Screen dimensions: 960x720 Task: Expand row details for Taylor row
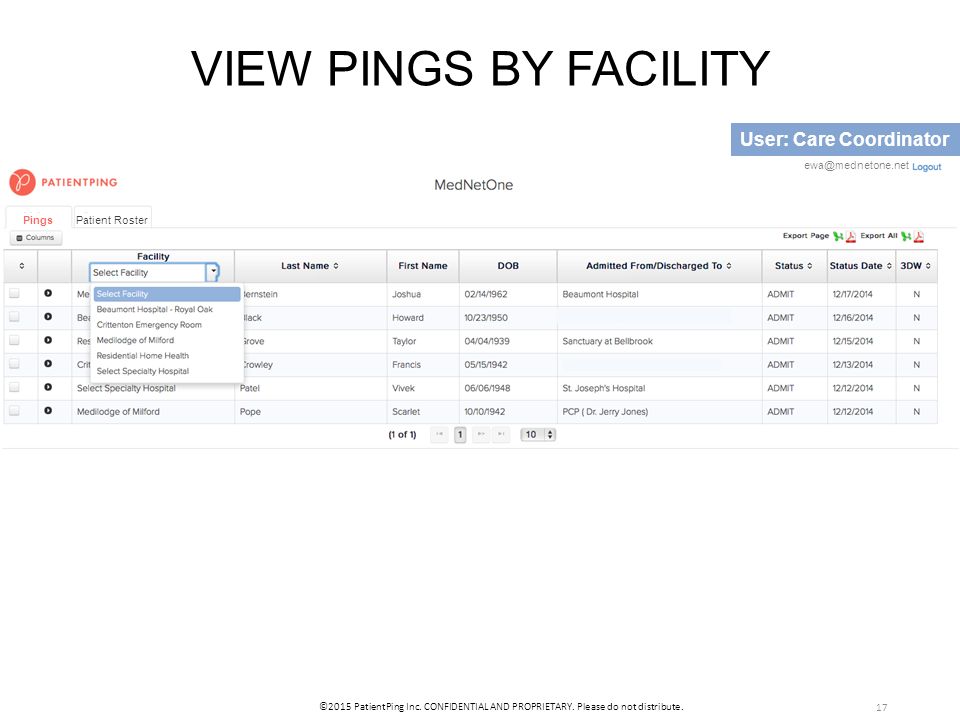48,340
